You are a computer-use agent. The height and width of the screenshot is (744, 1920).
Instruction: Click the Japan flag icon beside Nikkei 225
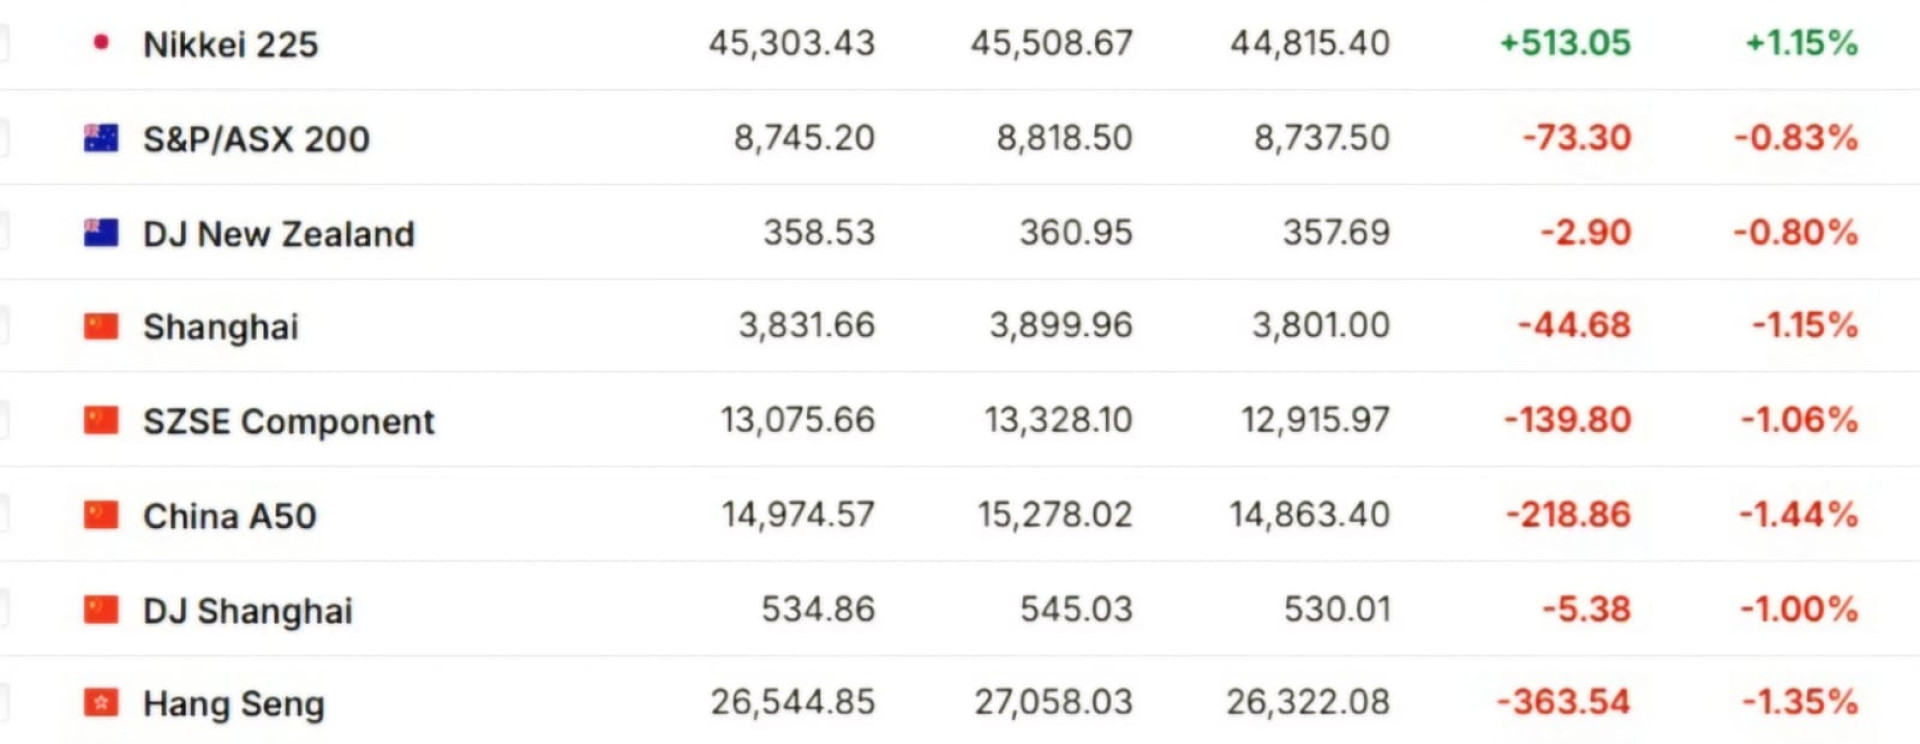tap(100, 42)
